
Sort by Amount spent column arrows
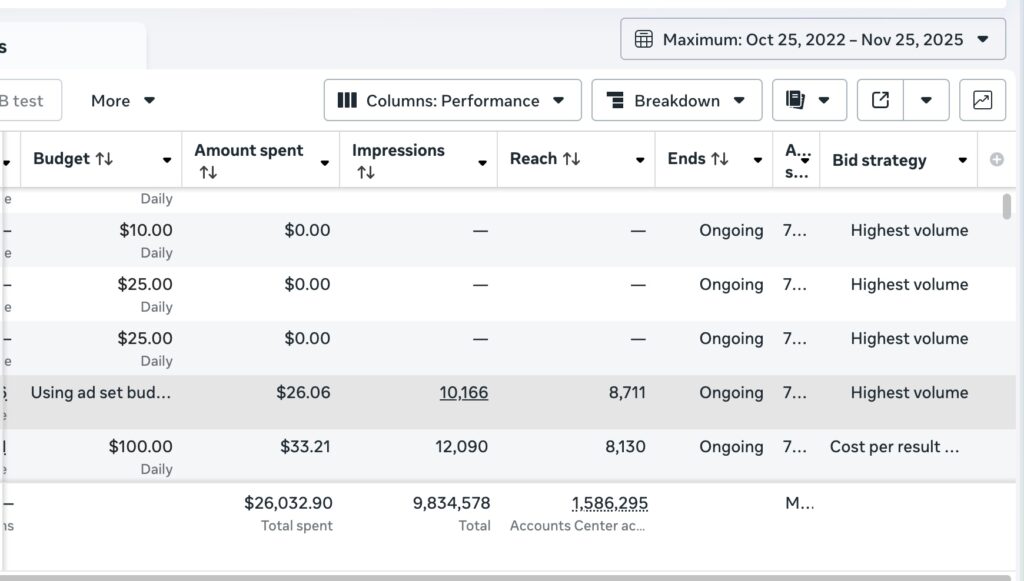(208, 173)
